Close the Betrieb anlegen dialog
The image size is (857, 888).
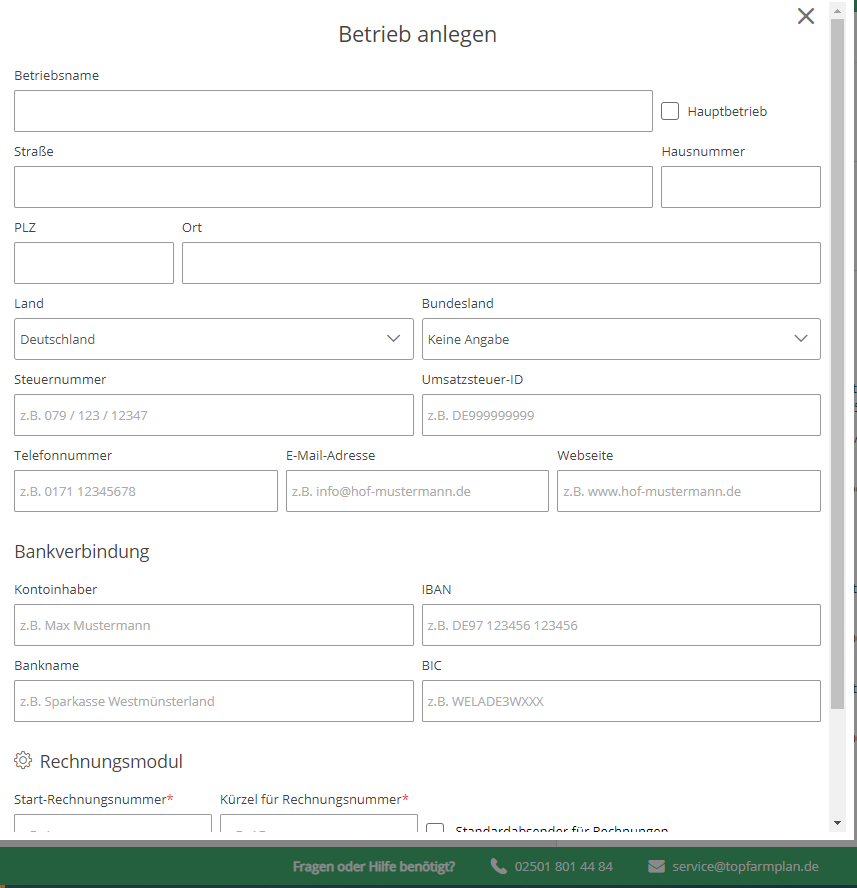805,16
